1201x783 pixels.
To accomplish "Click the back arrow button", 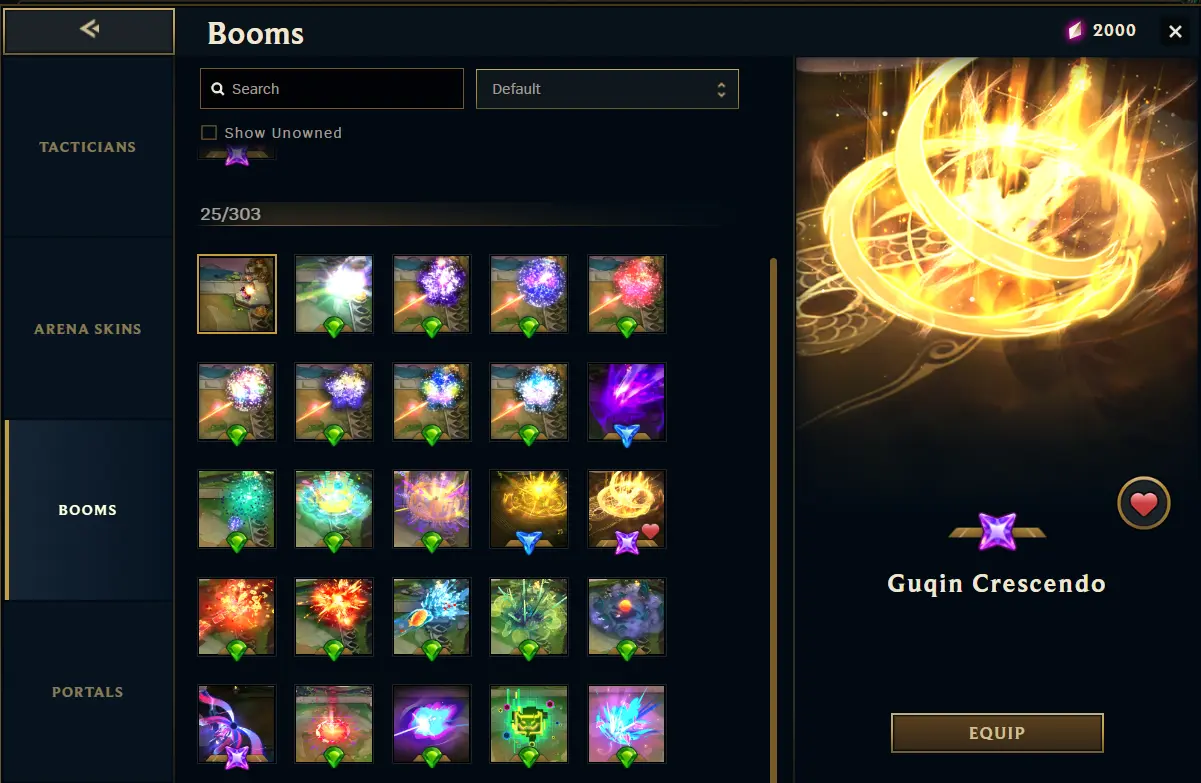I will (x=89, y=31).
